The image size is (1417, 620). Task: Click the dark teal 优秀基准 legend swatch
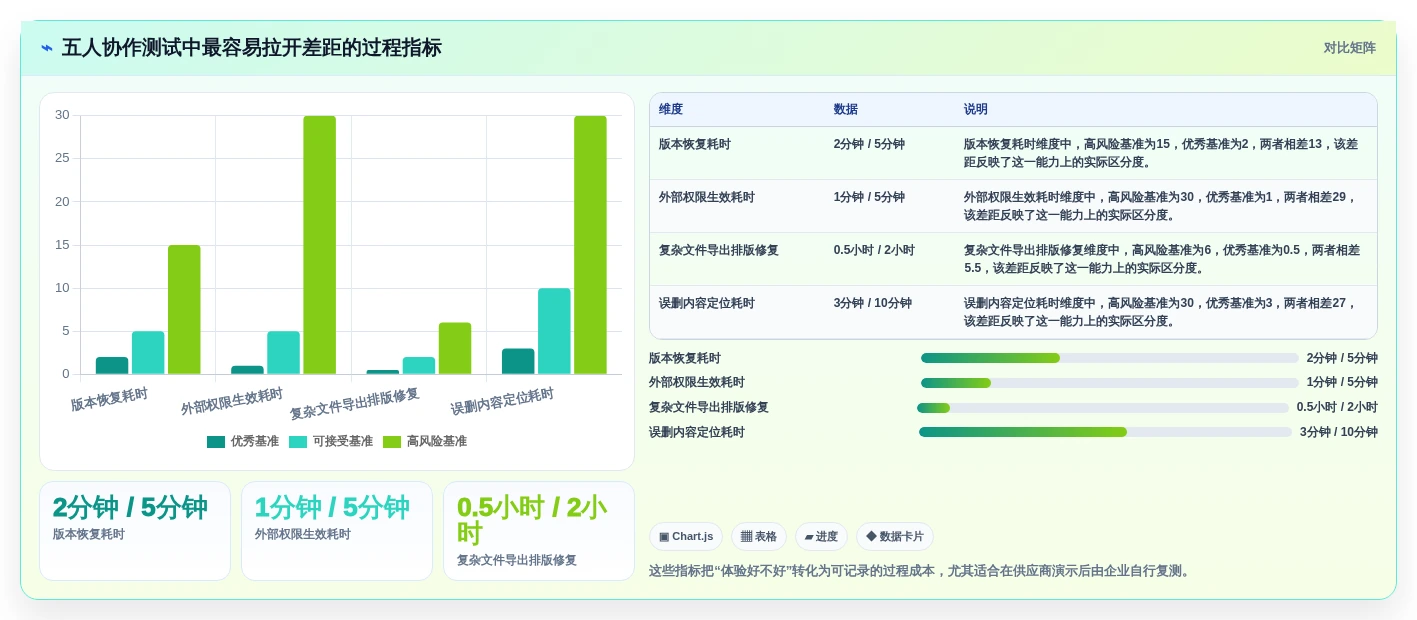pyautogui.click(x=216, y=441)
